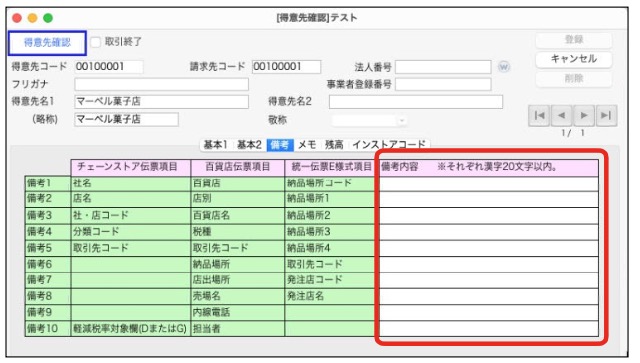Click the 登録 button

click(x=573, y=40)
